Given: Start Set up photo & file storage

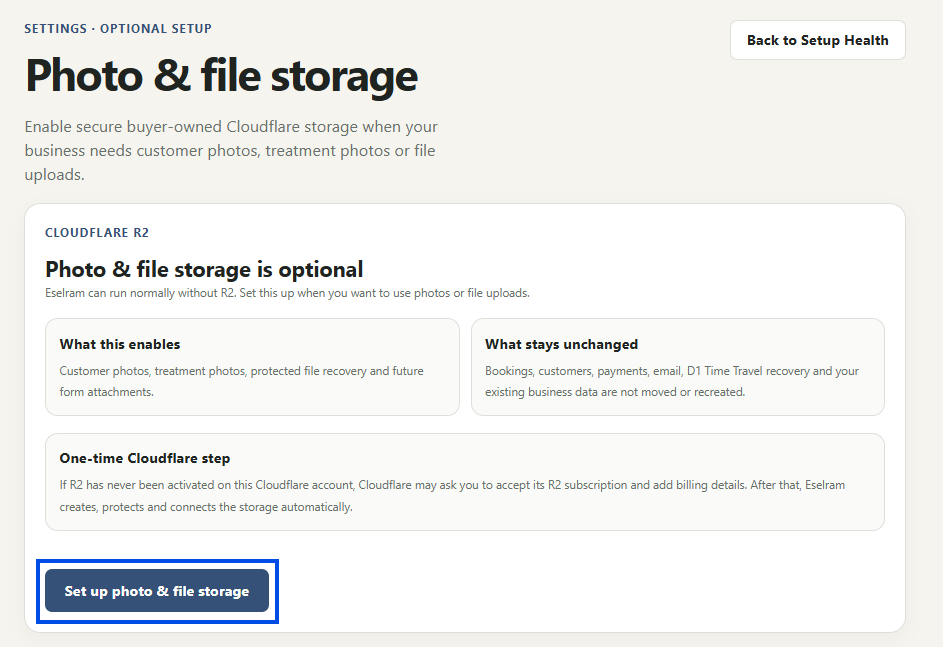Looking at the screenshot, I should 157,591.
